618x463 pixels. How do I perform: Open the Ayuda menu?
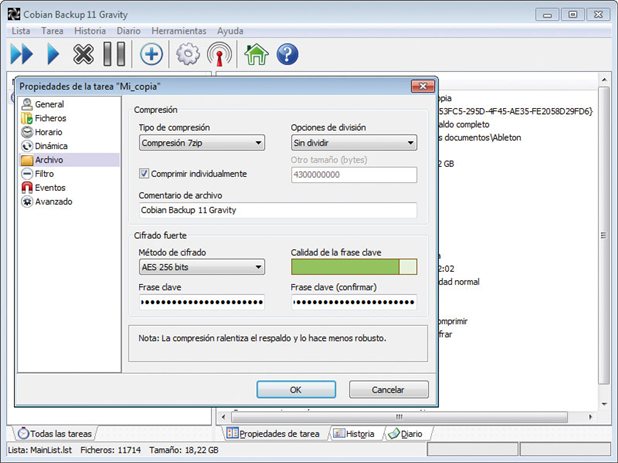pyautogui.click(x=230, y=31)
